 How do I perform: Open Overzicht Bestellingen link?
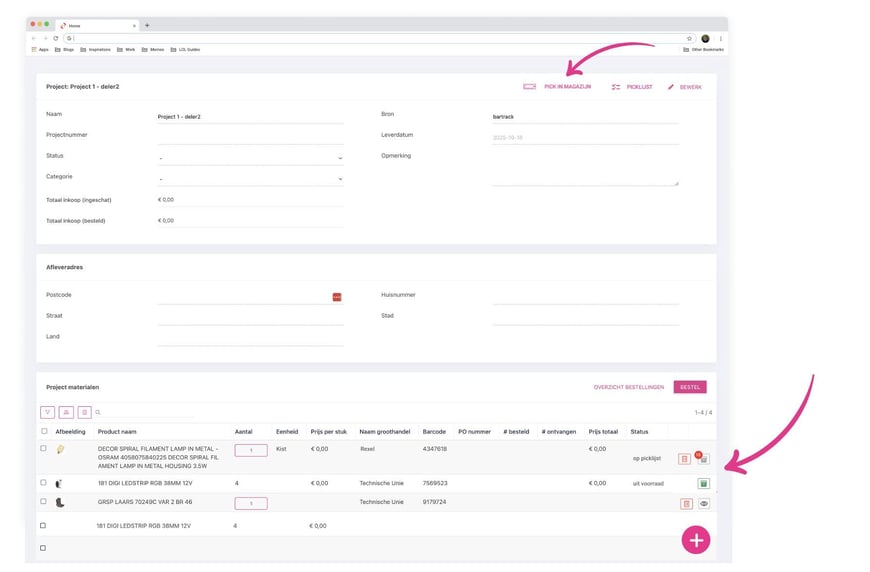coord(628,387)
